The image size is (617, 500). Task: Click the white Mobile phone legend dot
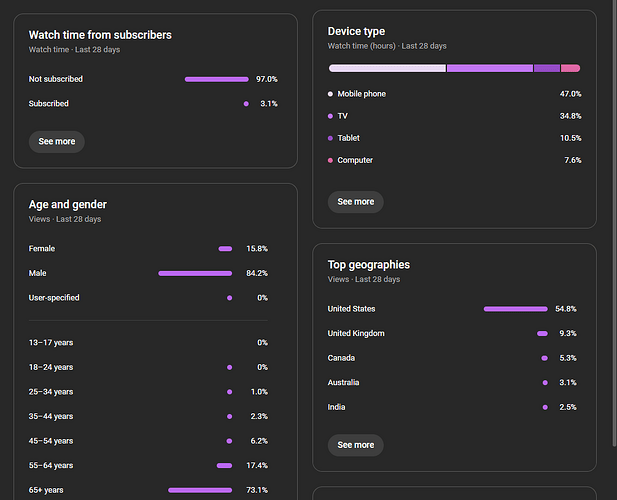pos(331,94)
